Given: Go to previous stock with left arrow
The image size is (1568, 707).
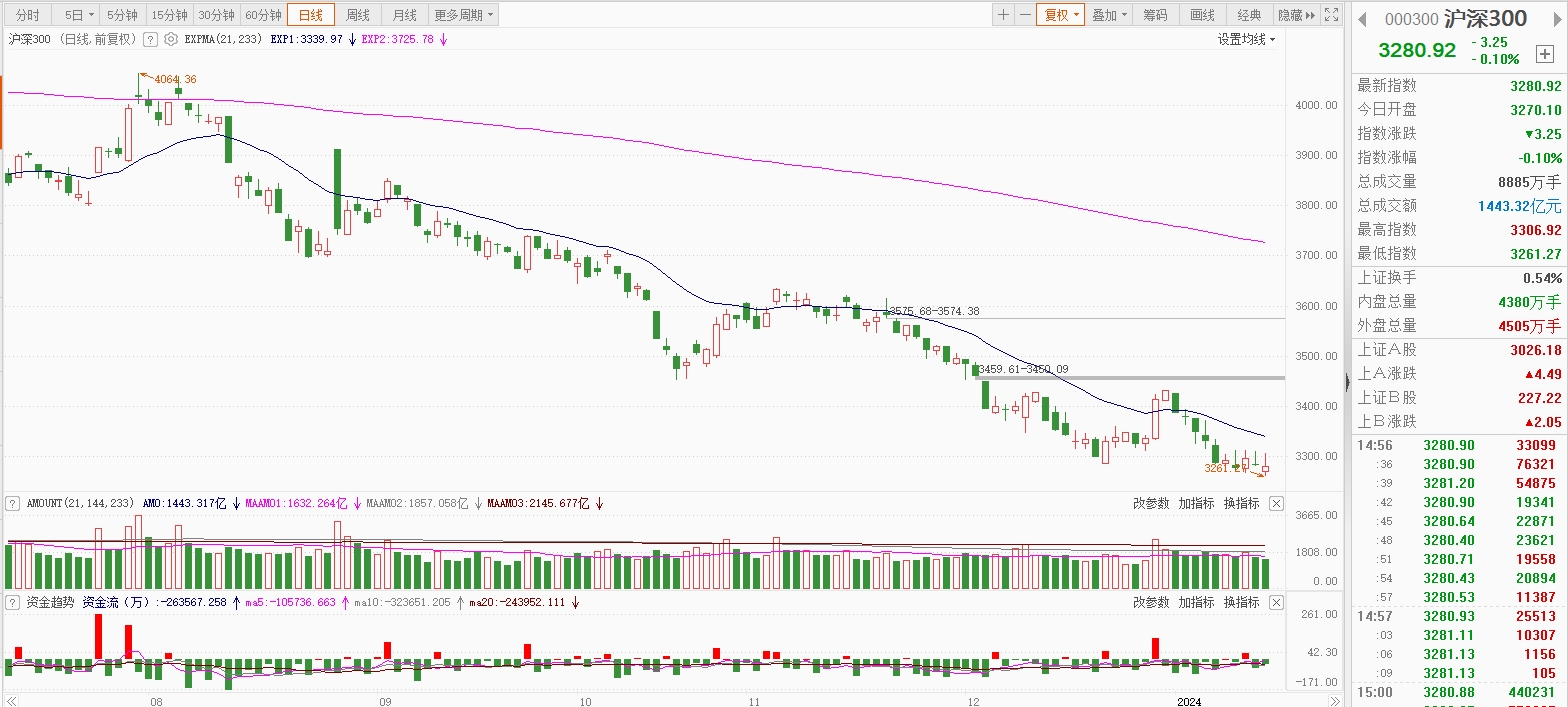Looking at the screenshot, I should click(1363, 19).
